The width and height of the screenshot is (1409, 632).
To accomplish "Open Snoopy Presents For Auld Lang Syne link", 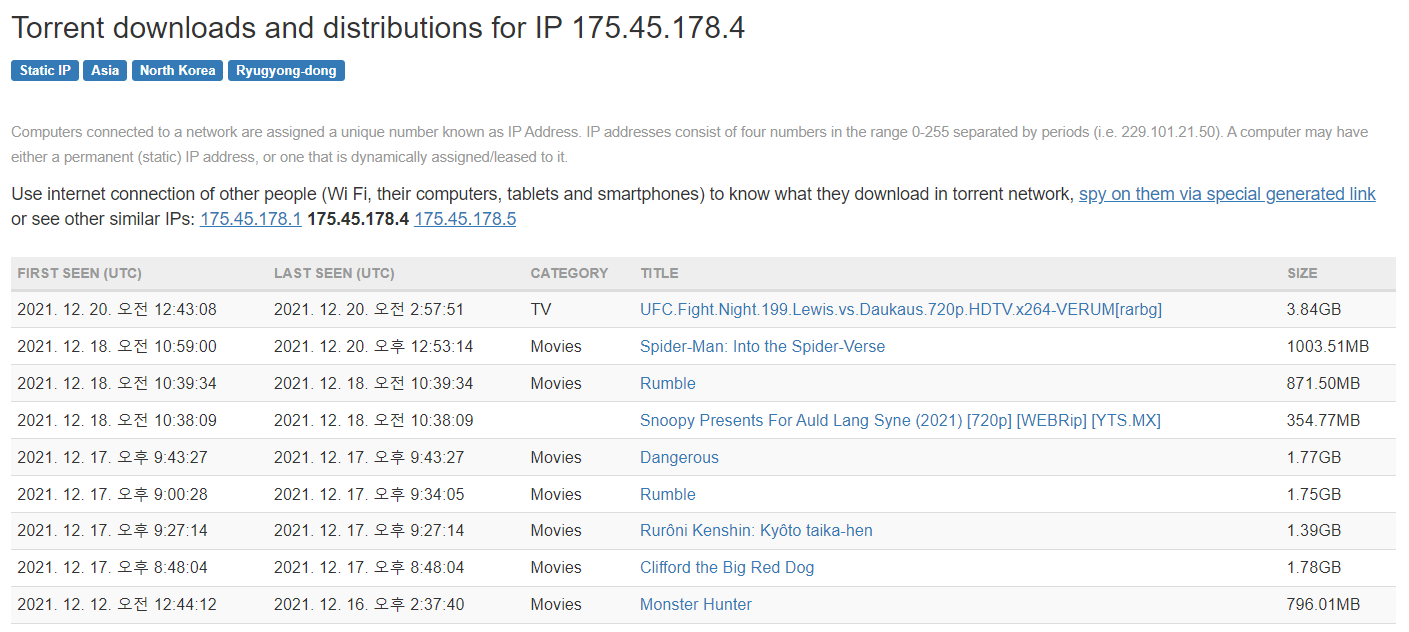I will click(900, 421).
